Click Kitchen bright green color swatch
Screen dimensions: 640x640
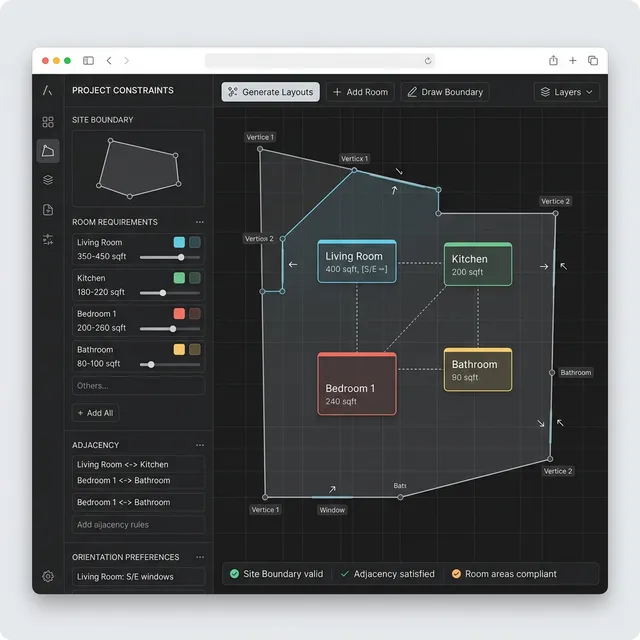179,278
